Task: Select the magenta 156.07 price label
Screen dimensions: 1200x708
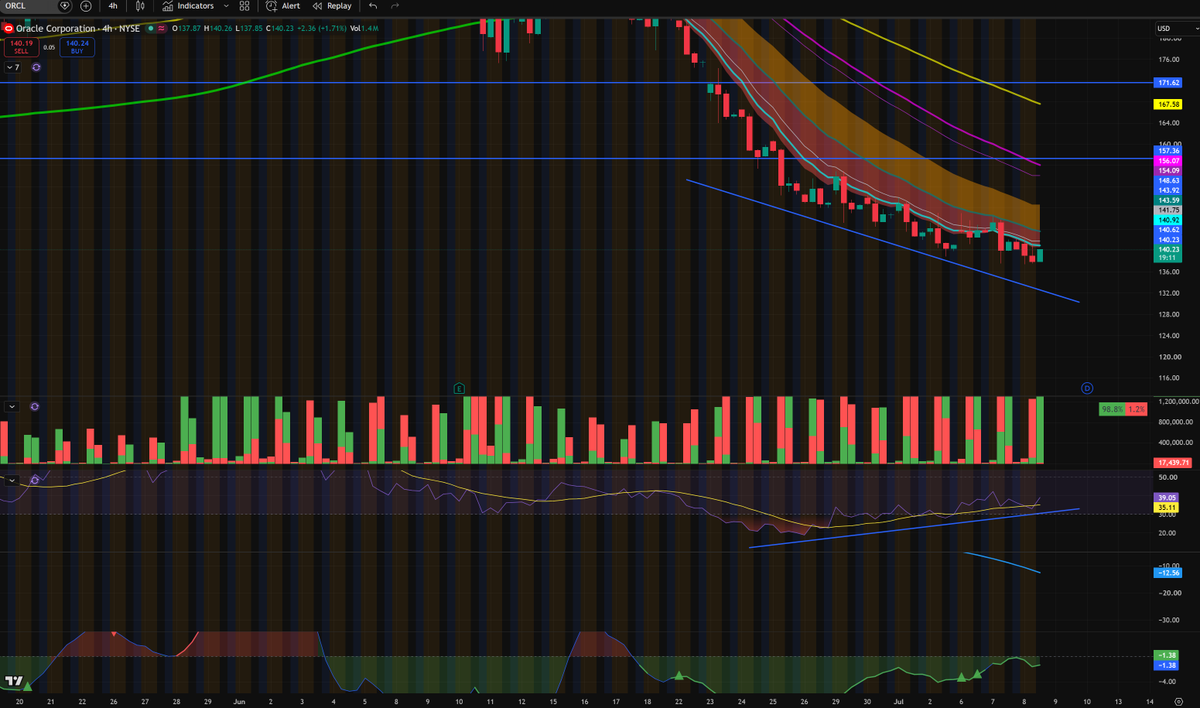Action: click(x=1168, y=160)
